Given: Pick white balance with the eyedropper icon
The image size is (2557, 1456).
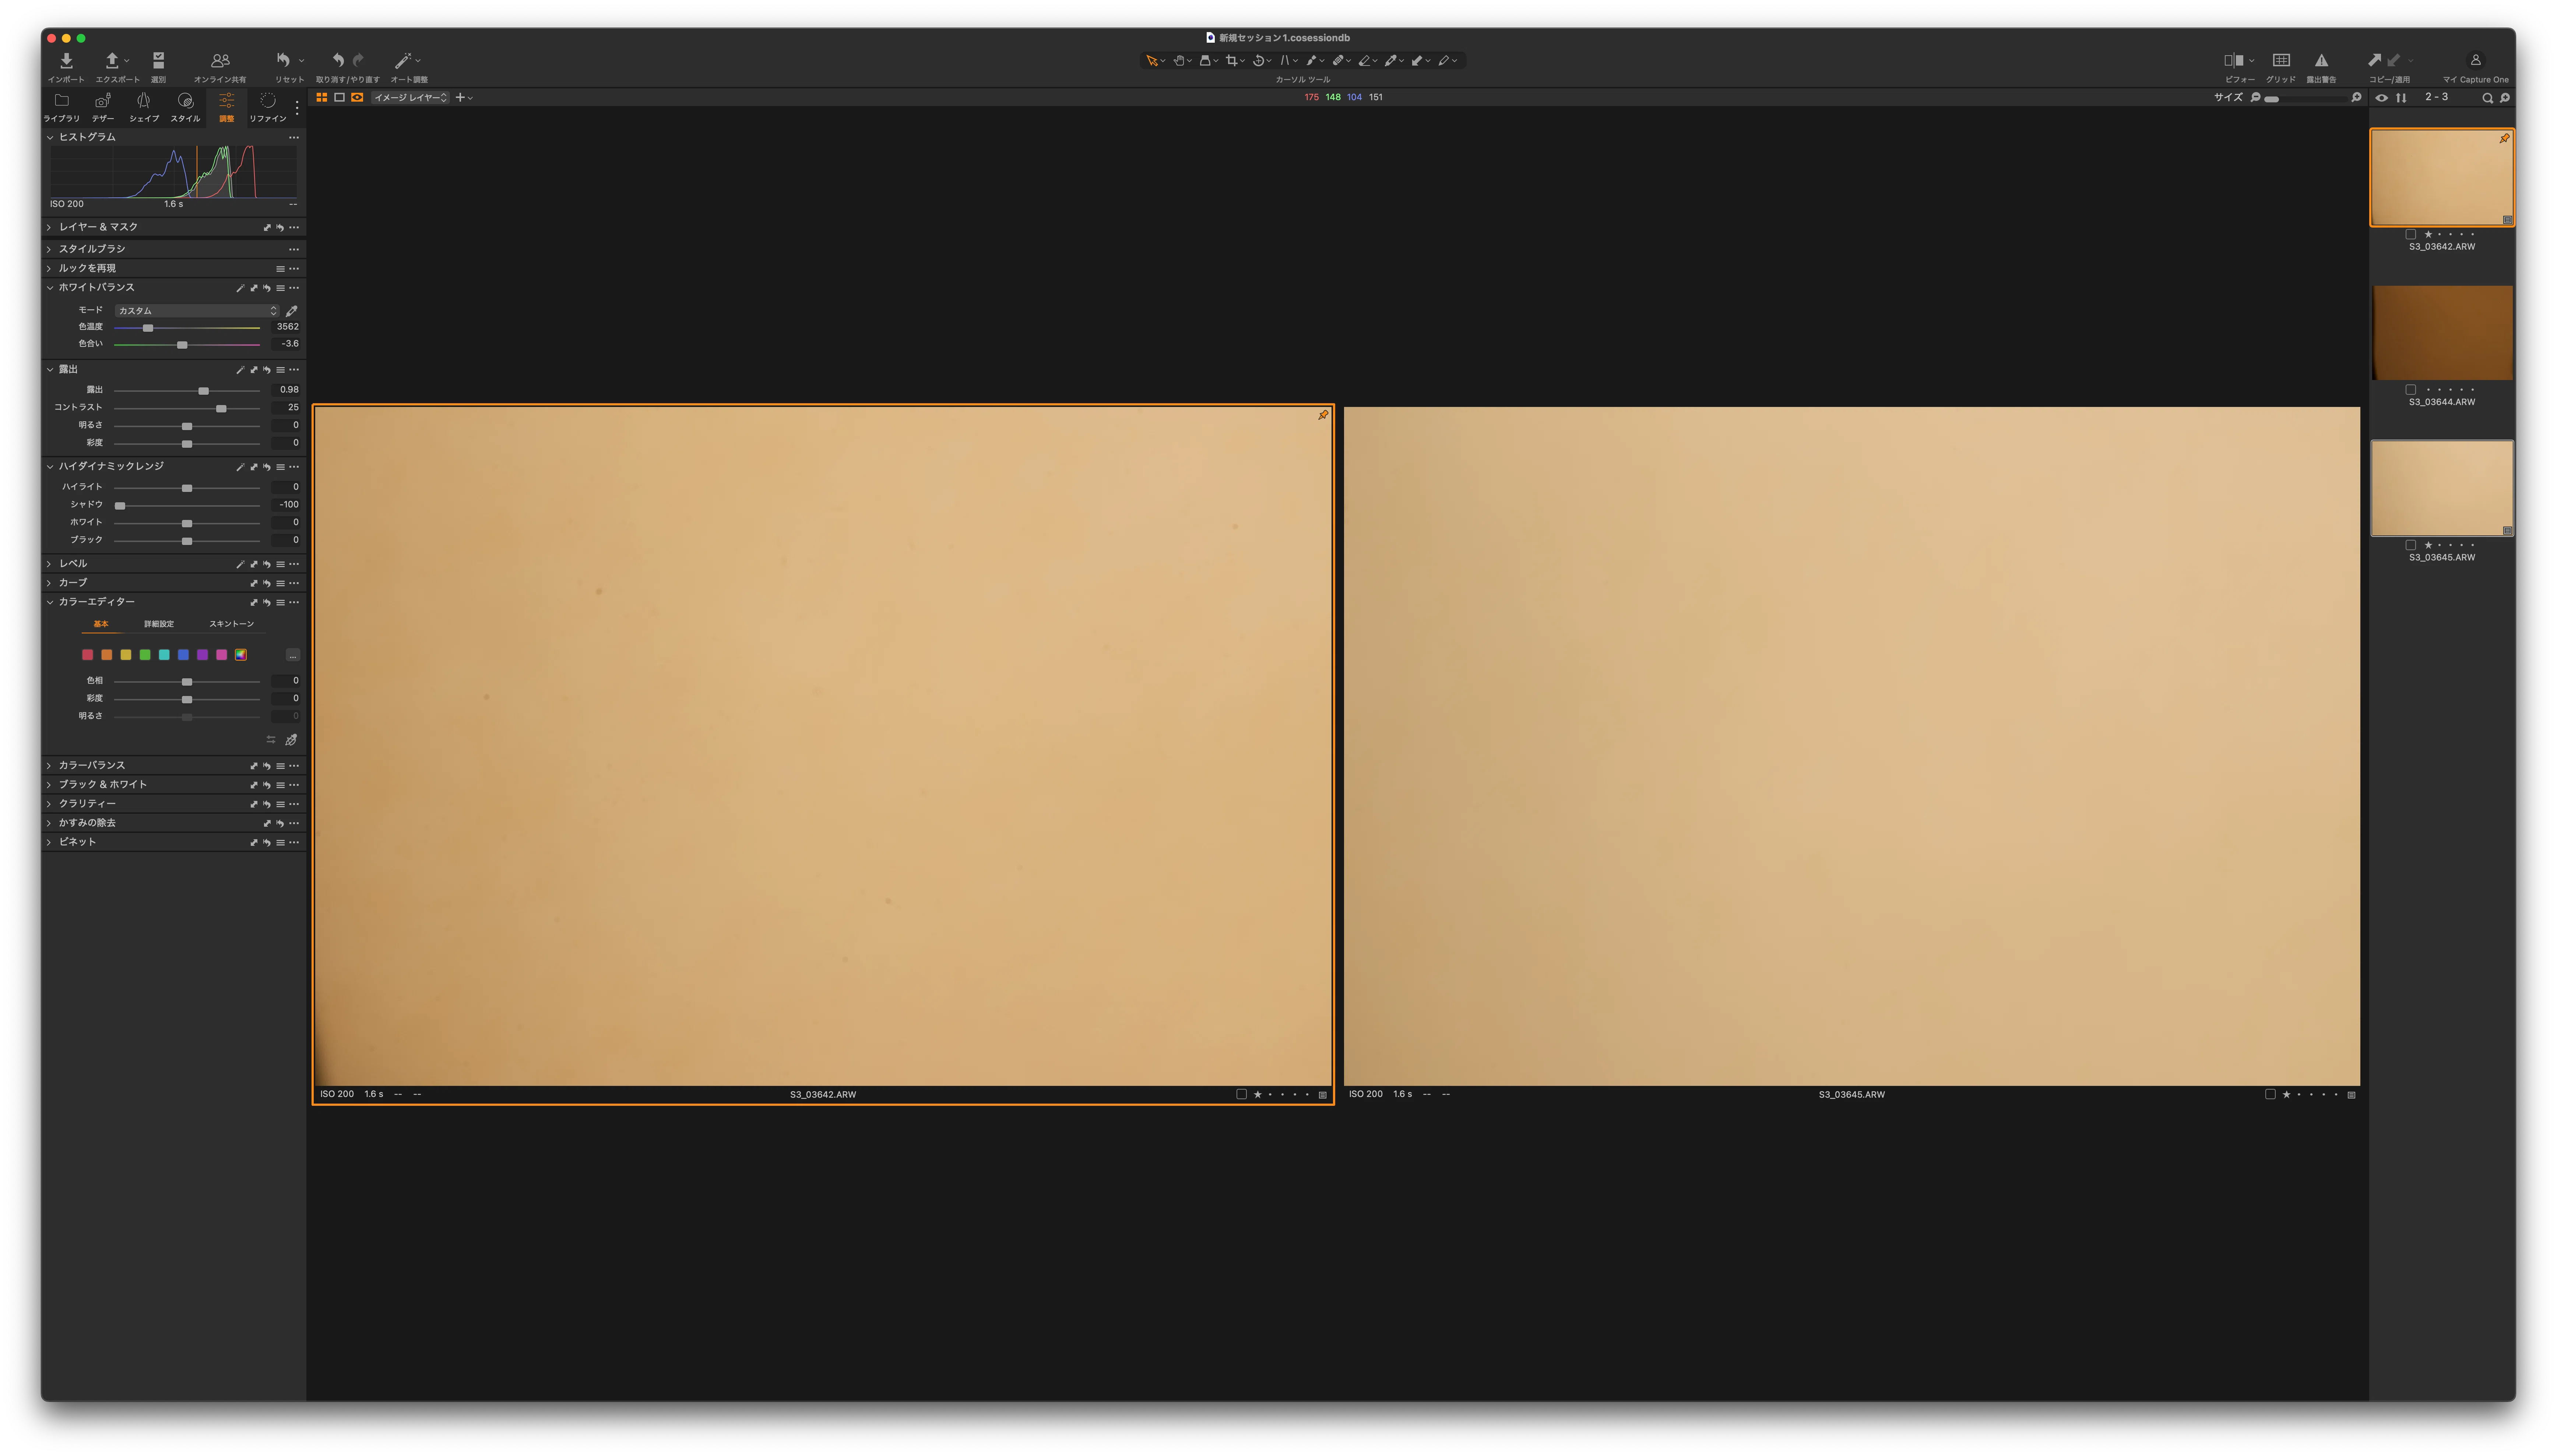Looking at the screenshot, I should 292,311.
